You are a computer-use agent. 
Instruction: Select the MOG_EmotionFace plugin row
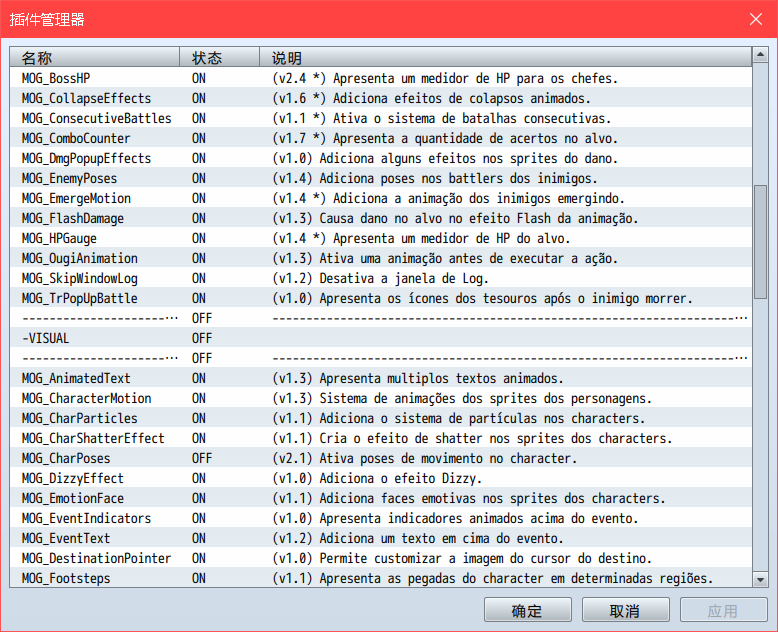[x=381, y=499]
